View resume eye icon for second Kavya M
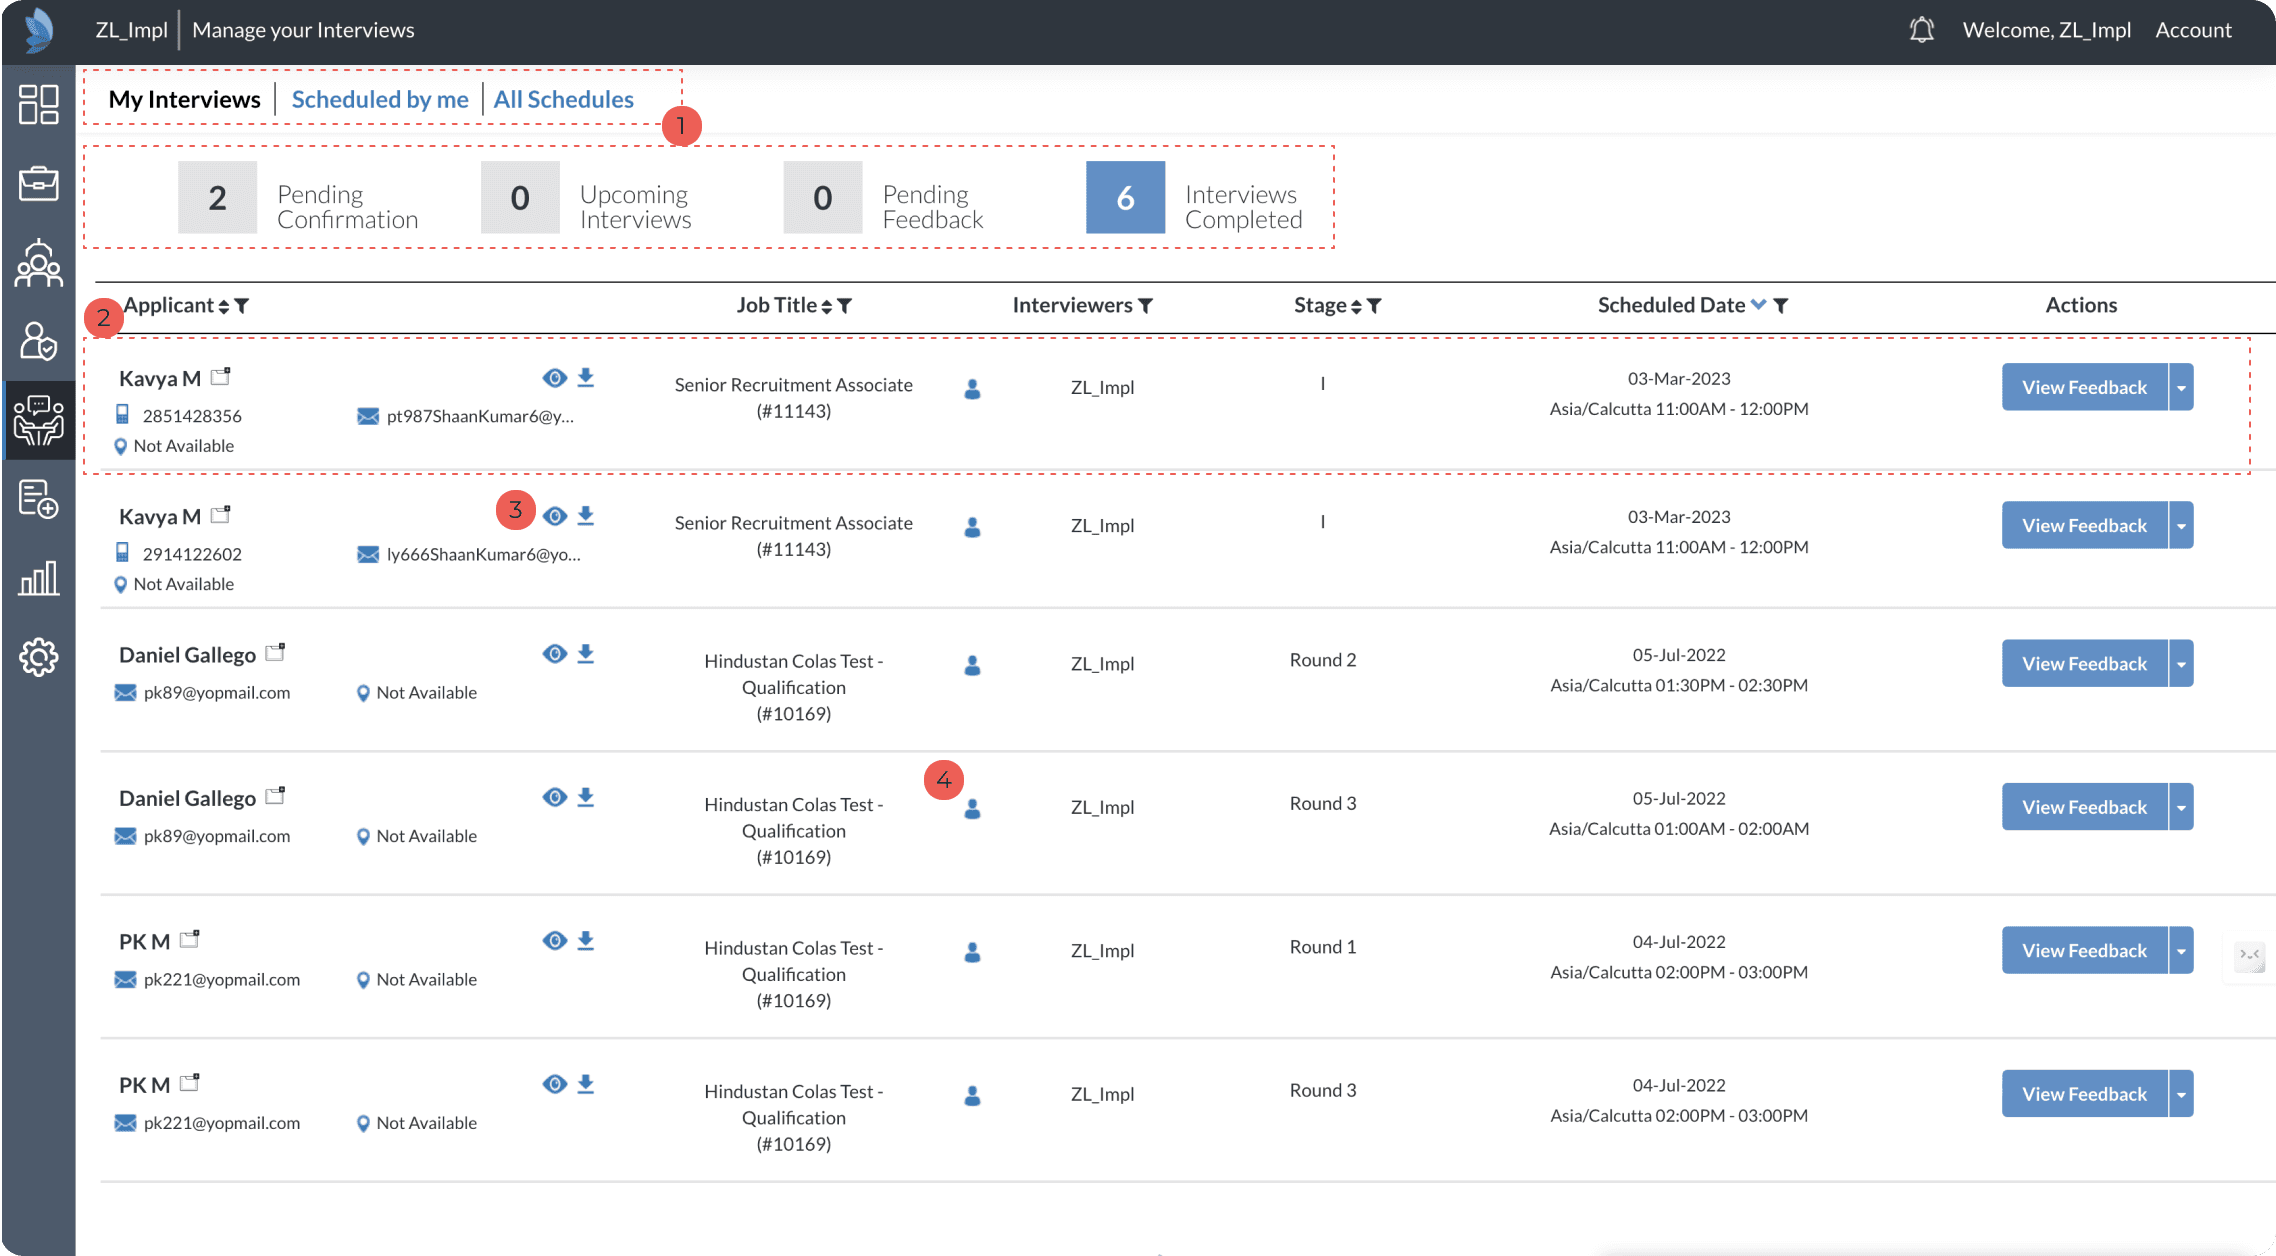Image resolution: width=2276 pixels, height=1256 pixels. 555,516
